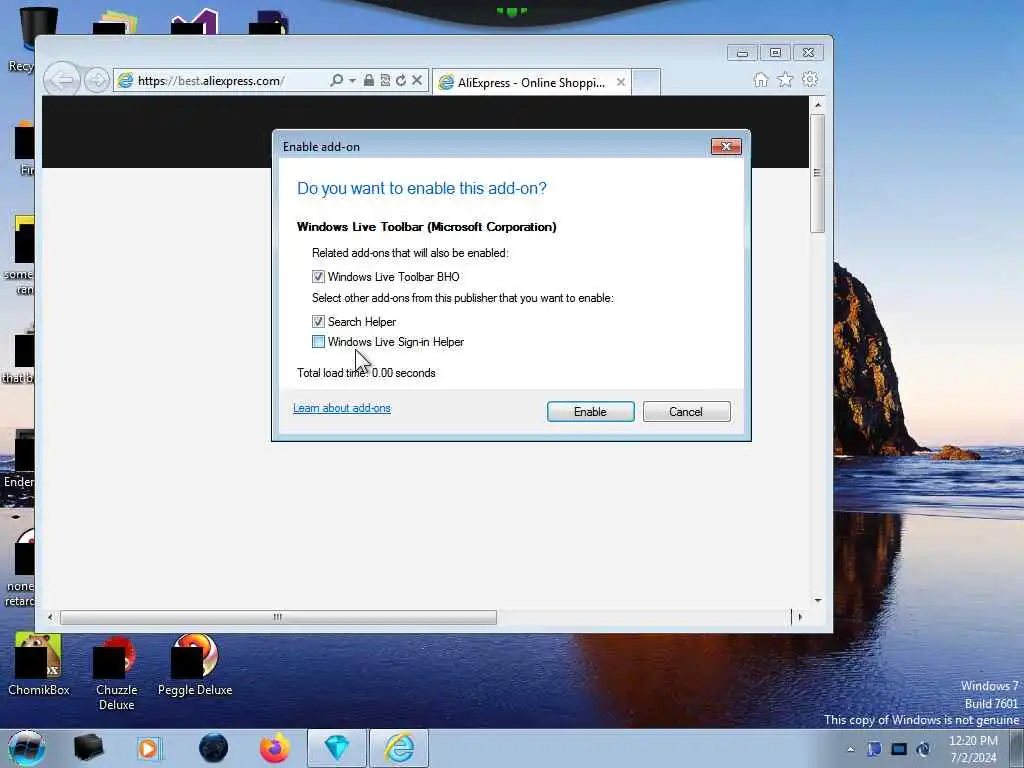
Task: Click the Show desktop strip at taskbar end
Action: [1016, 748]
